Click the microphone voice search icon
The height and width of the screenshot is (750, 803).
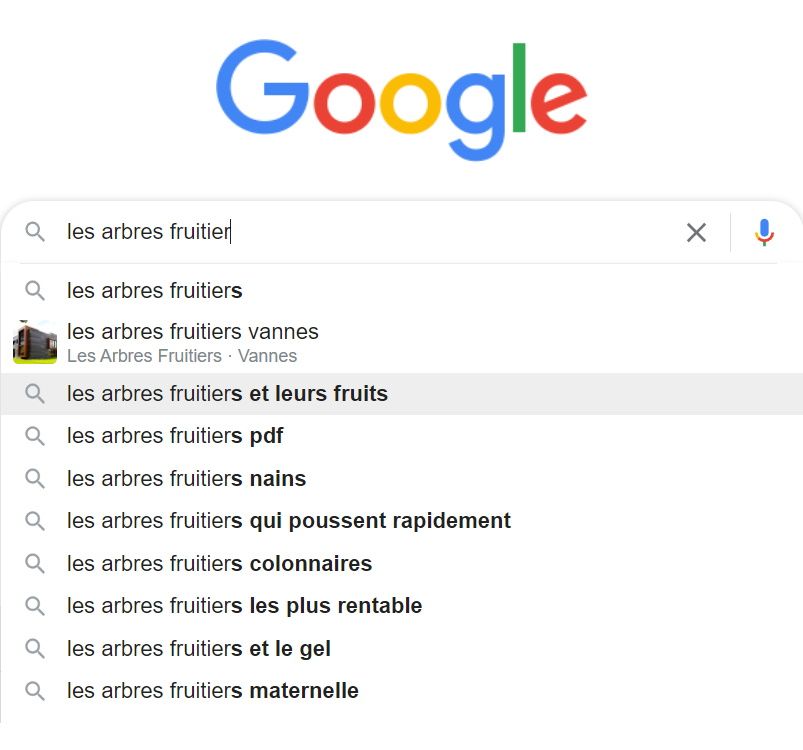pyautogui.click(x=764, y=232)
